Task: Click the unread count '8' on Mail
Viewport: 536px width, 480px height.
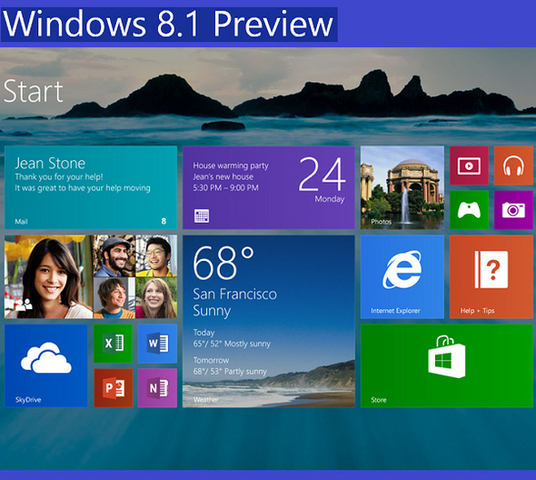Action: tap(164, 221)
